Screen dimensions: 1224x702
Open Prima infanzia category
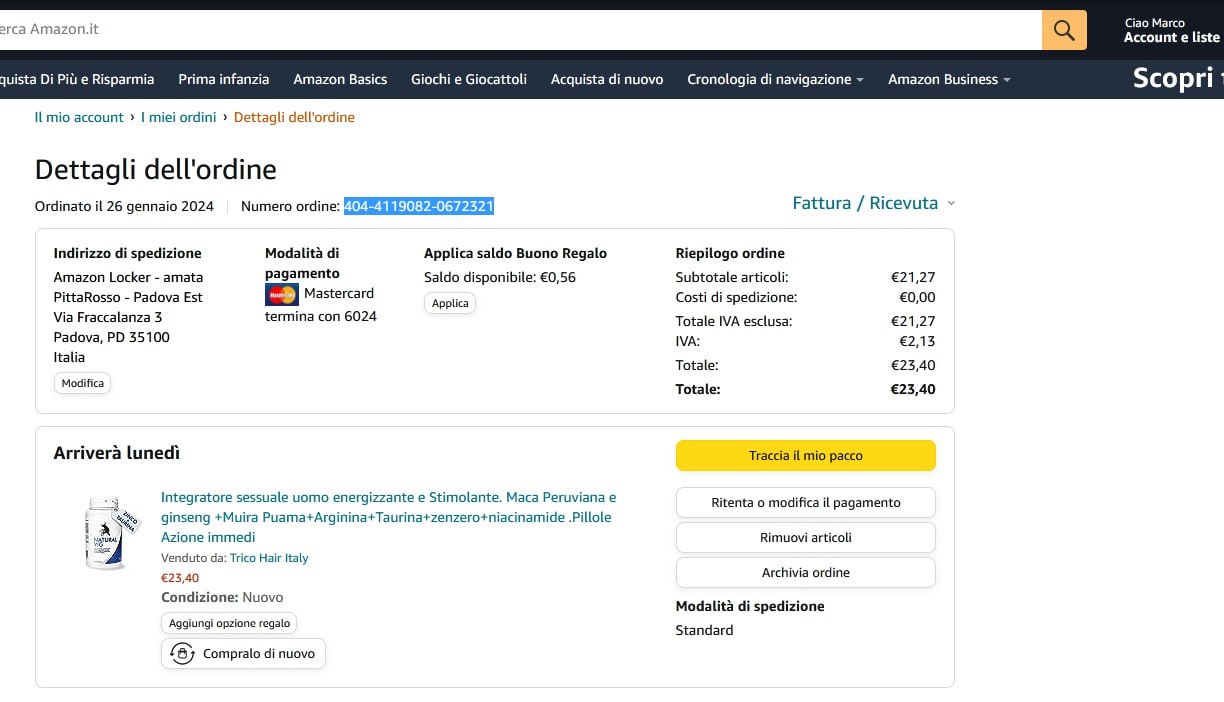(224, 79)
